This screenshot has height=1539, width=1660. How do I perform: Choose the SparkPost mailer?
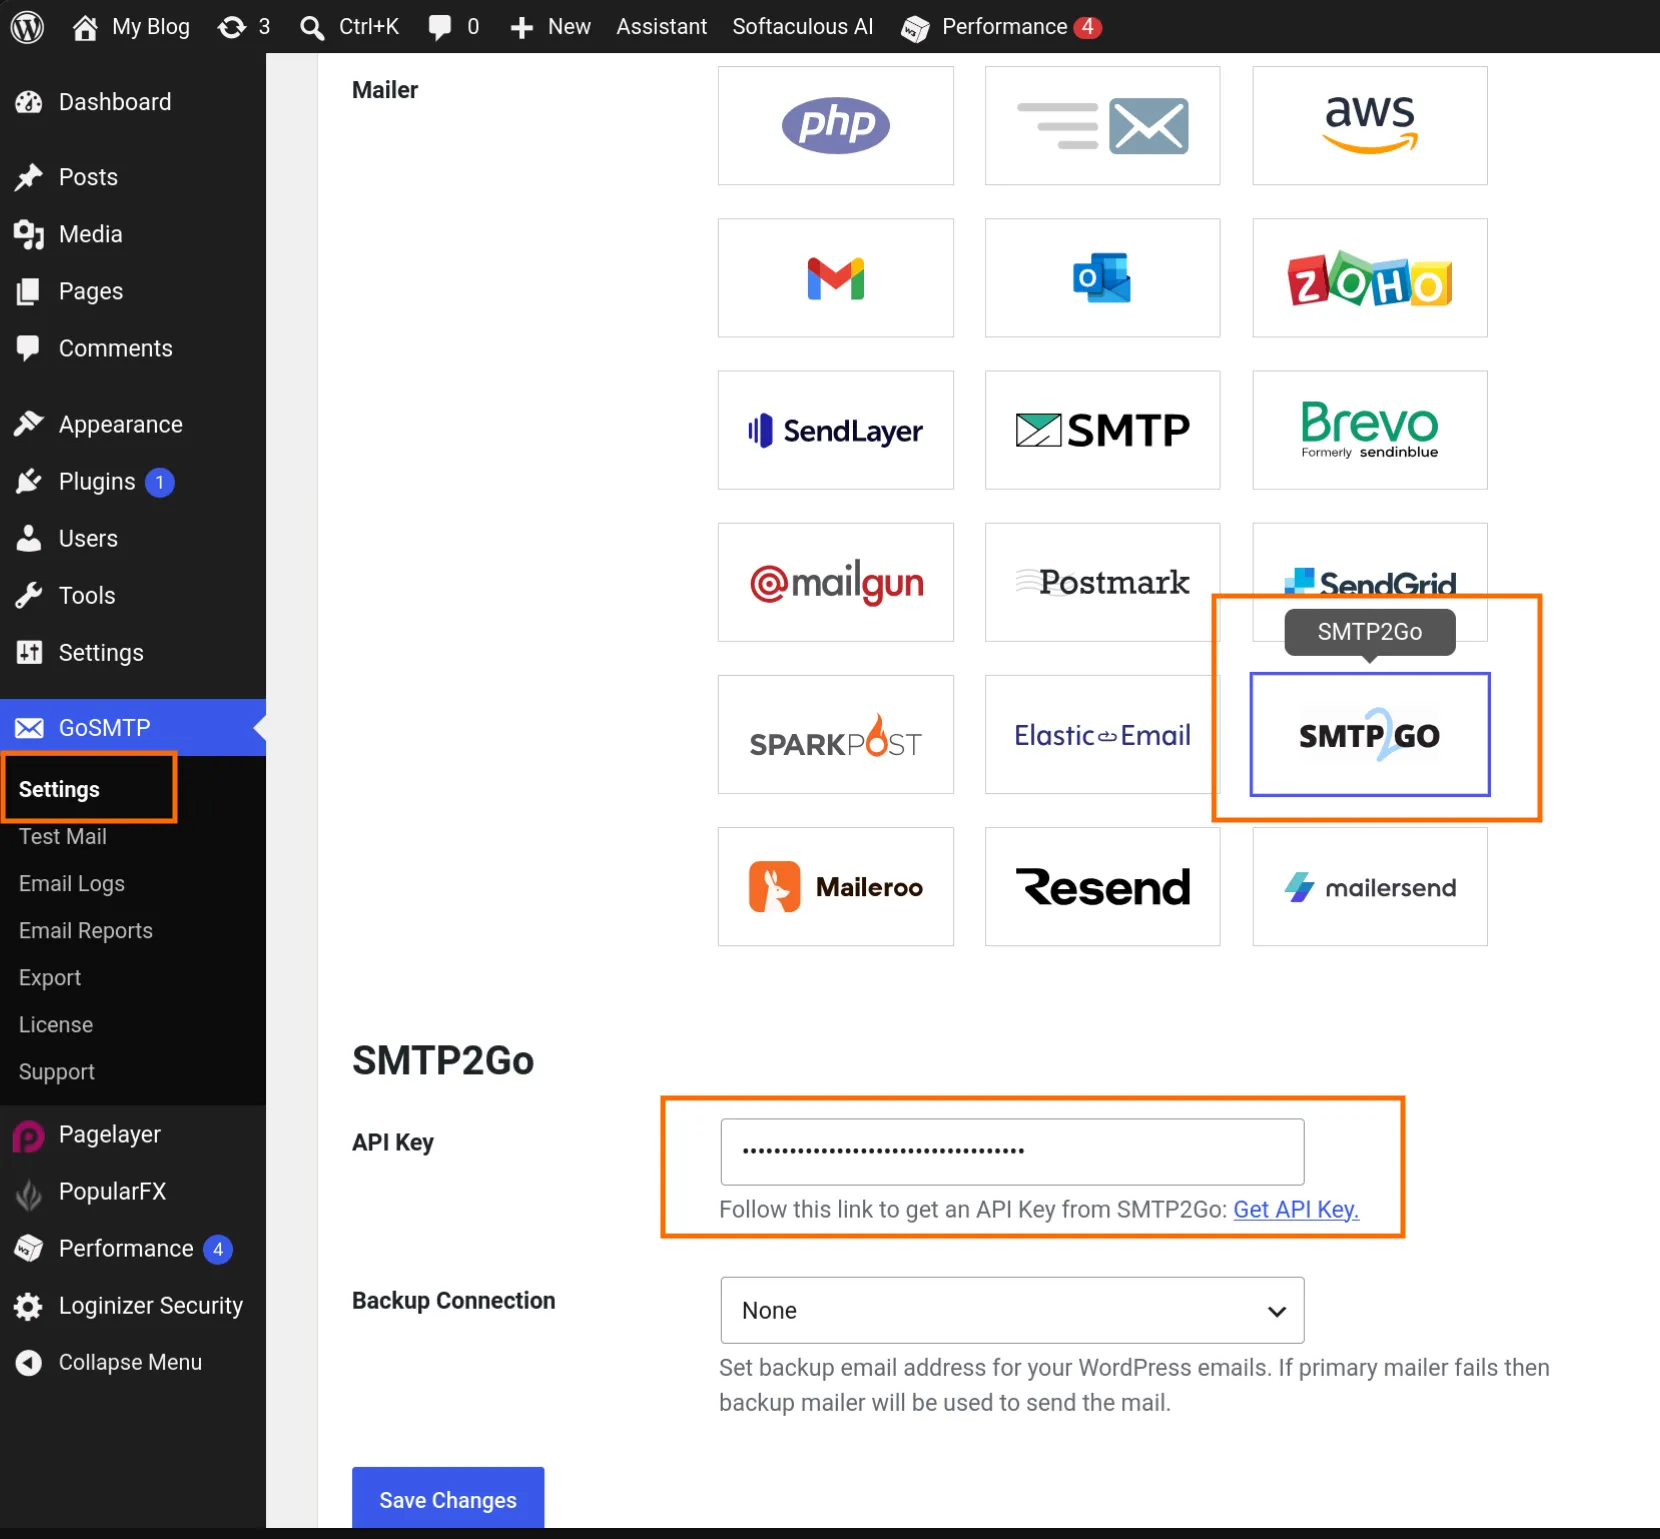pos(835,734)
